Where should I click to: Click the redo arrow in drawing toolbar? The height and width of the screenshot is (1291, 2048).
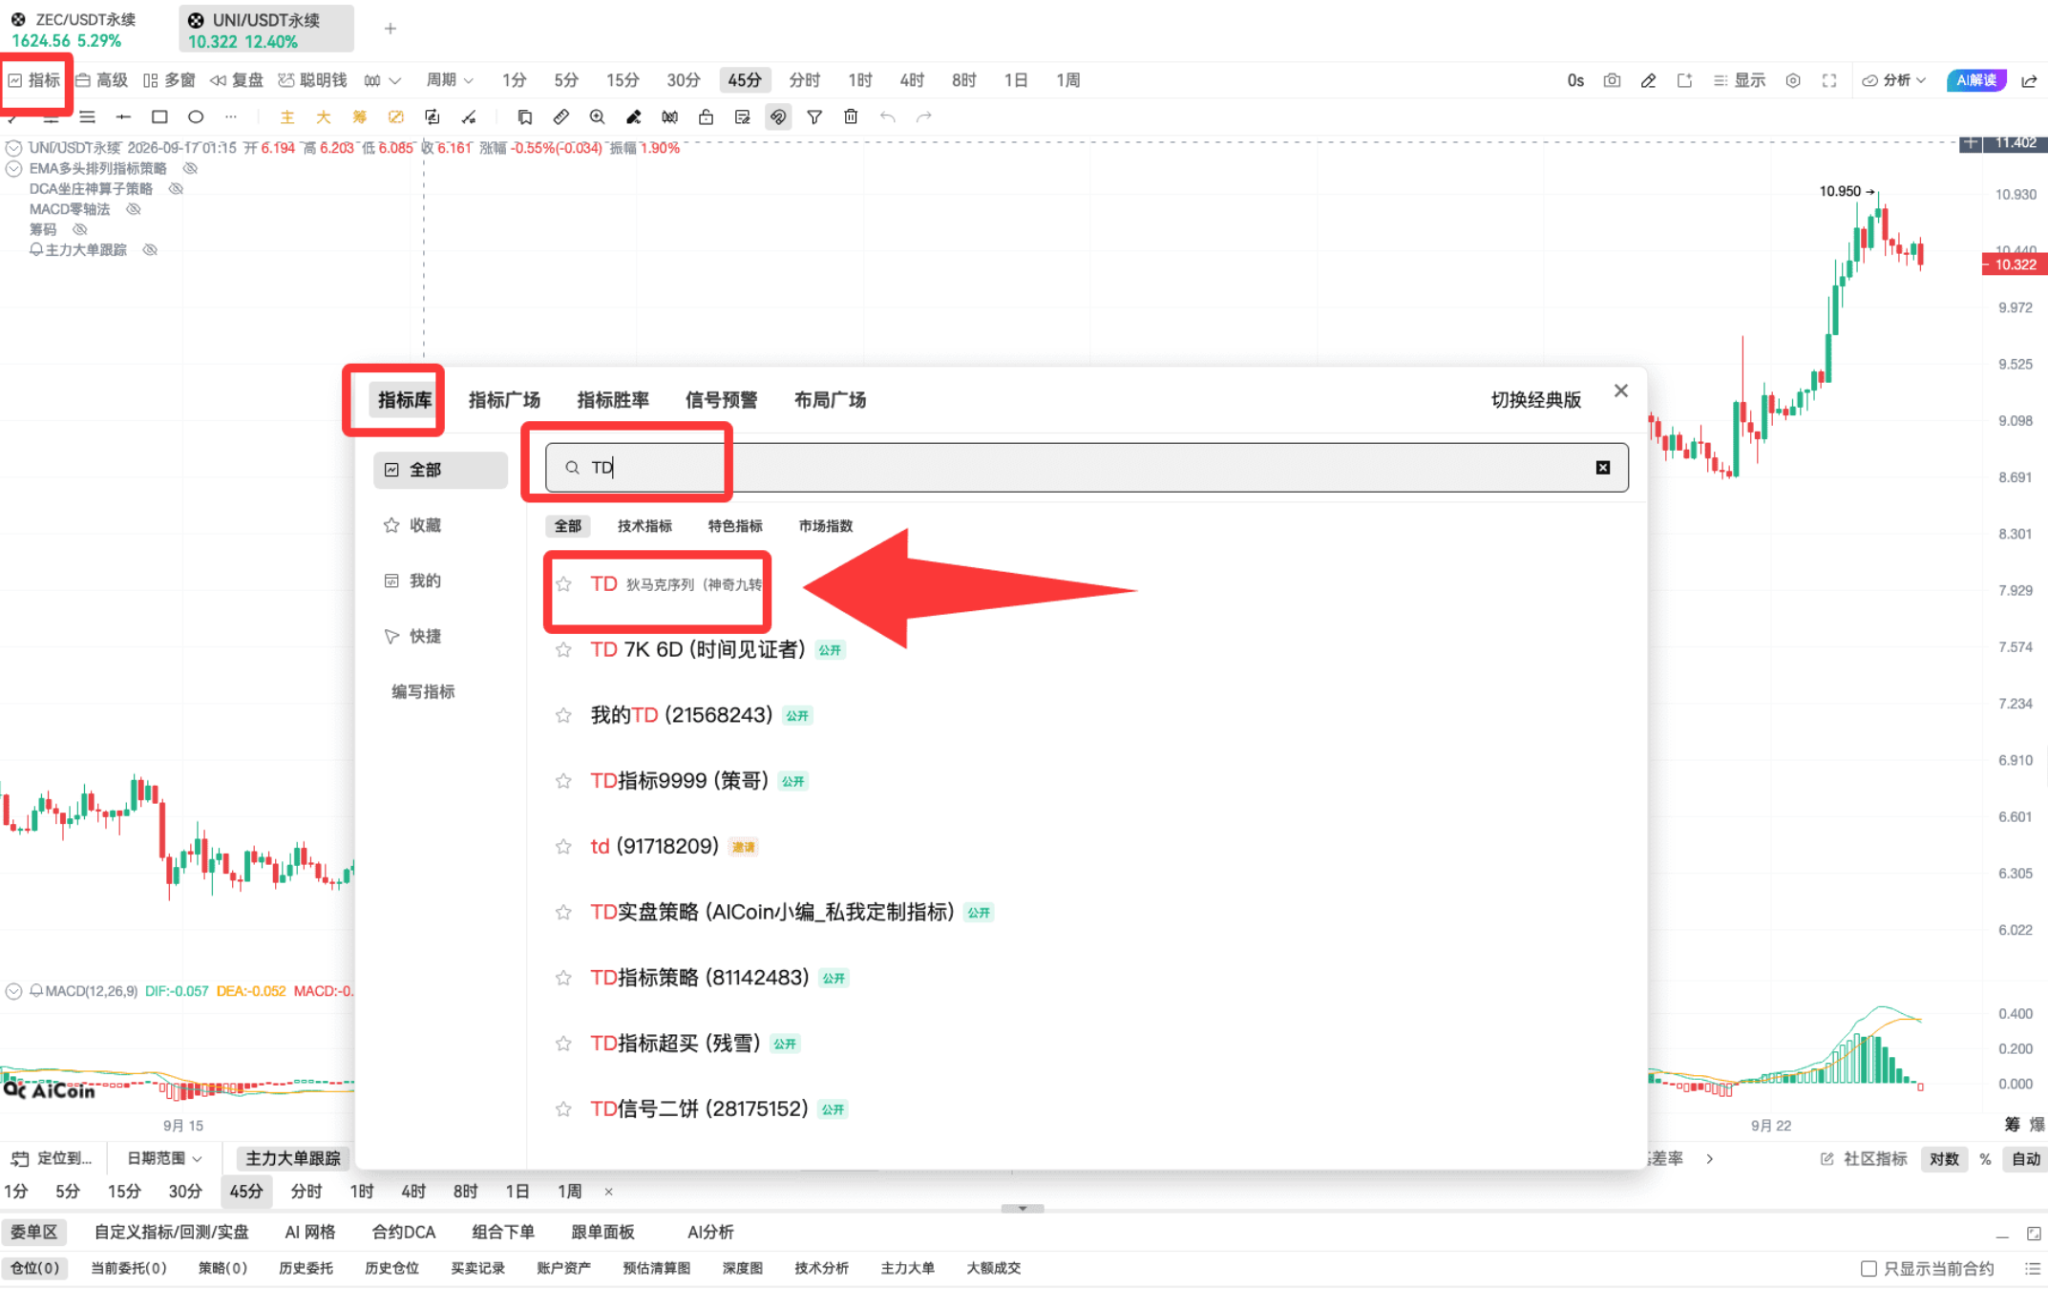[924, 117]
